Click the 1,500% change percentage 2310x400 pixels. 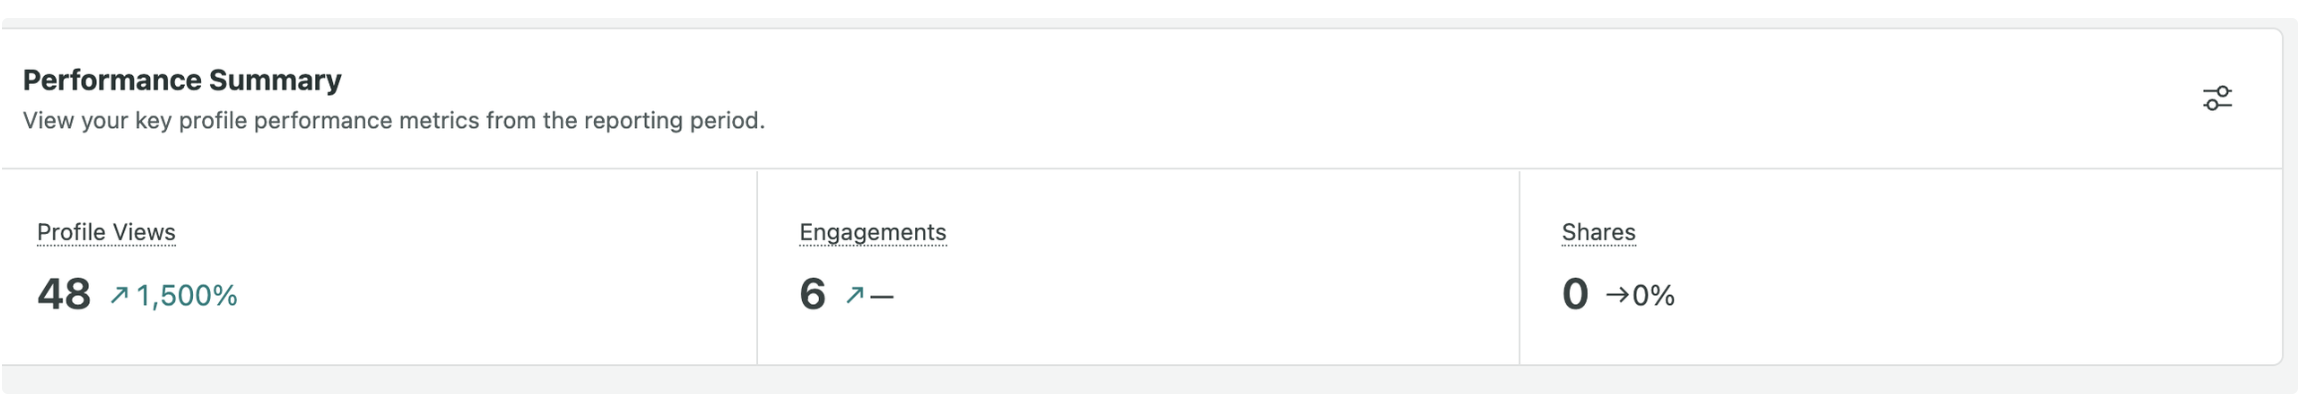(x=187, y=296)
